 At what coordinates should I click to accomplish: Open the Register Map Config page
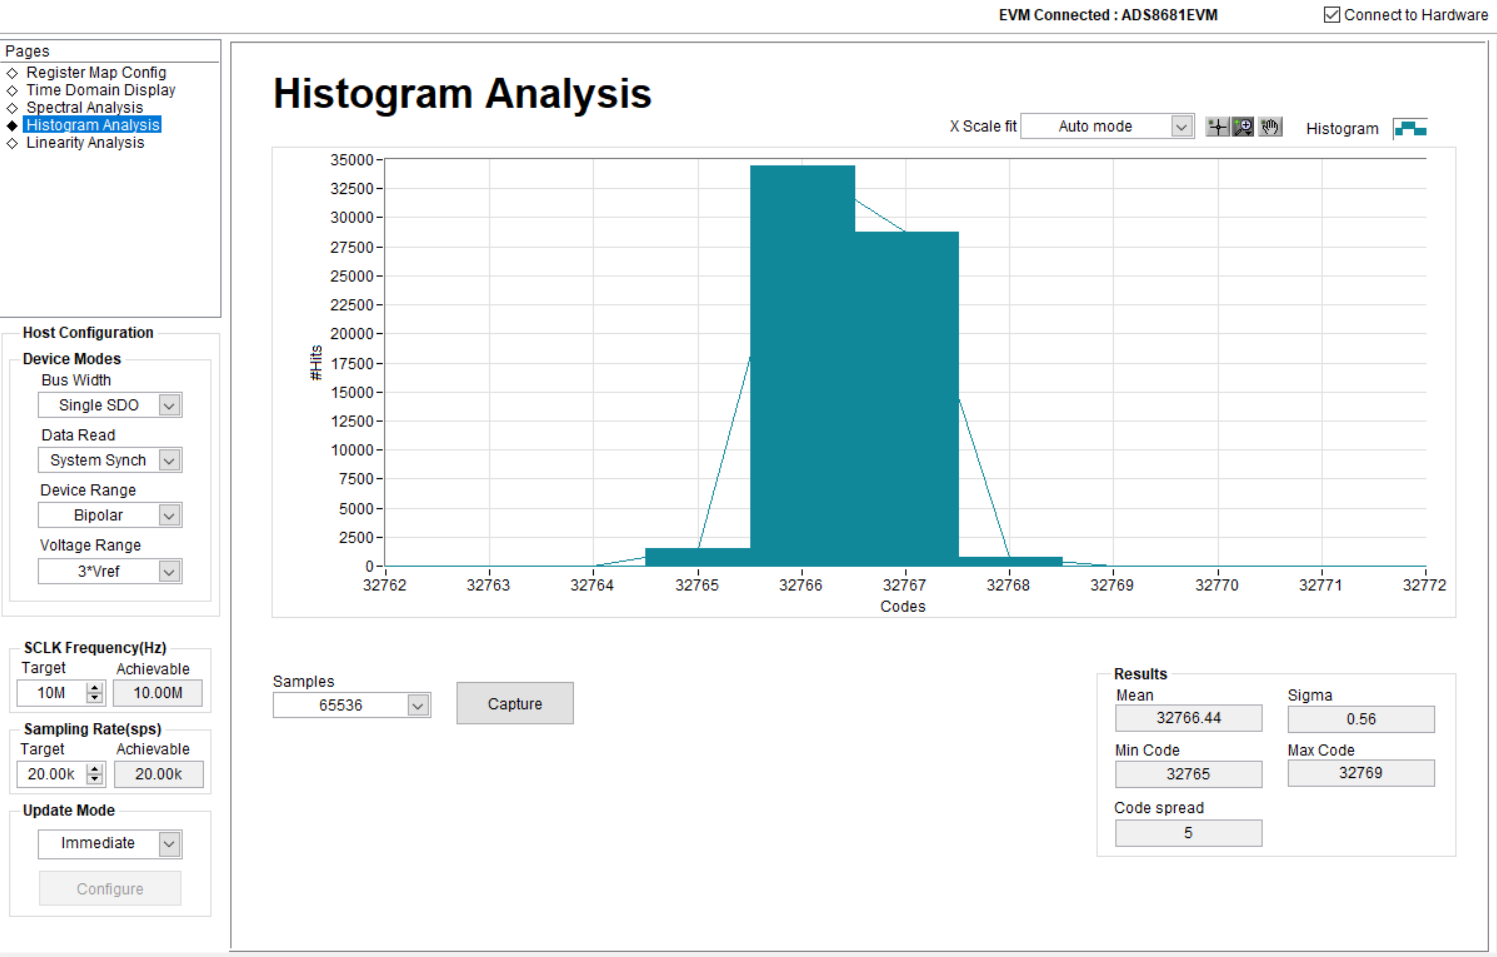pyautogui.click(x=96, y=73)
